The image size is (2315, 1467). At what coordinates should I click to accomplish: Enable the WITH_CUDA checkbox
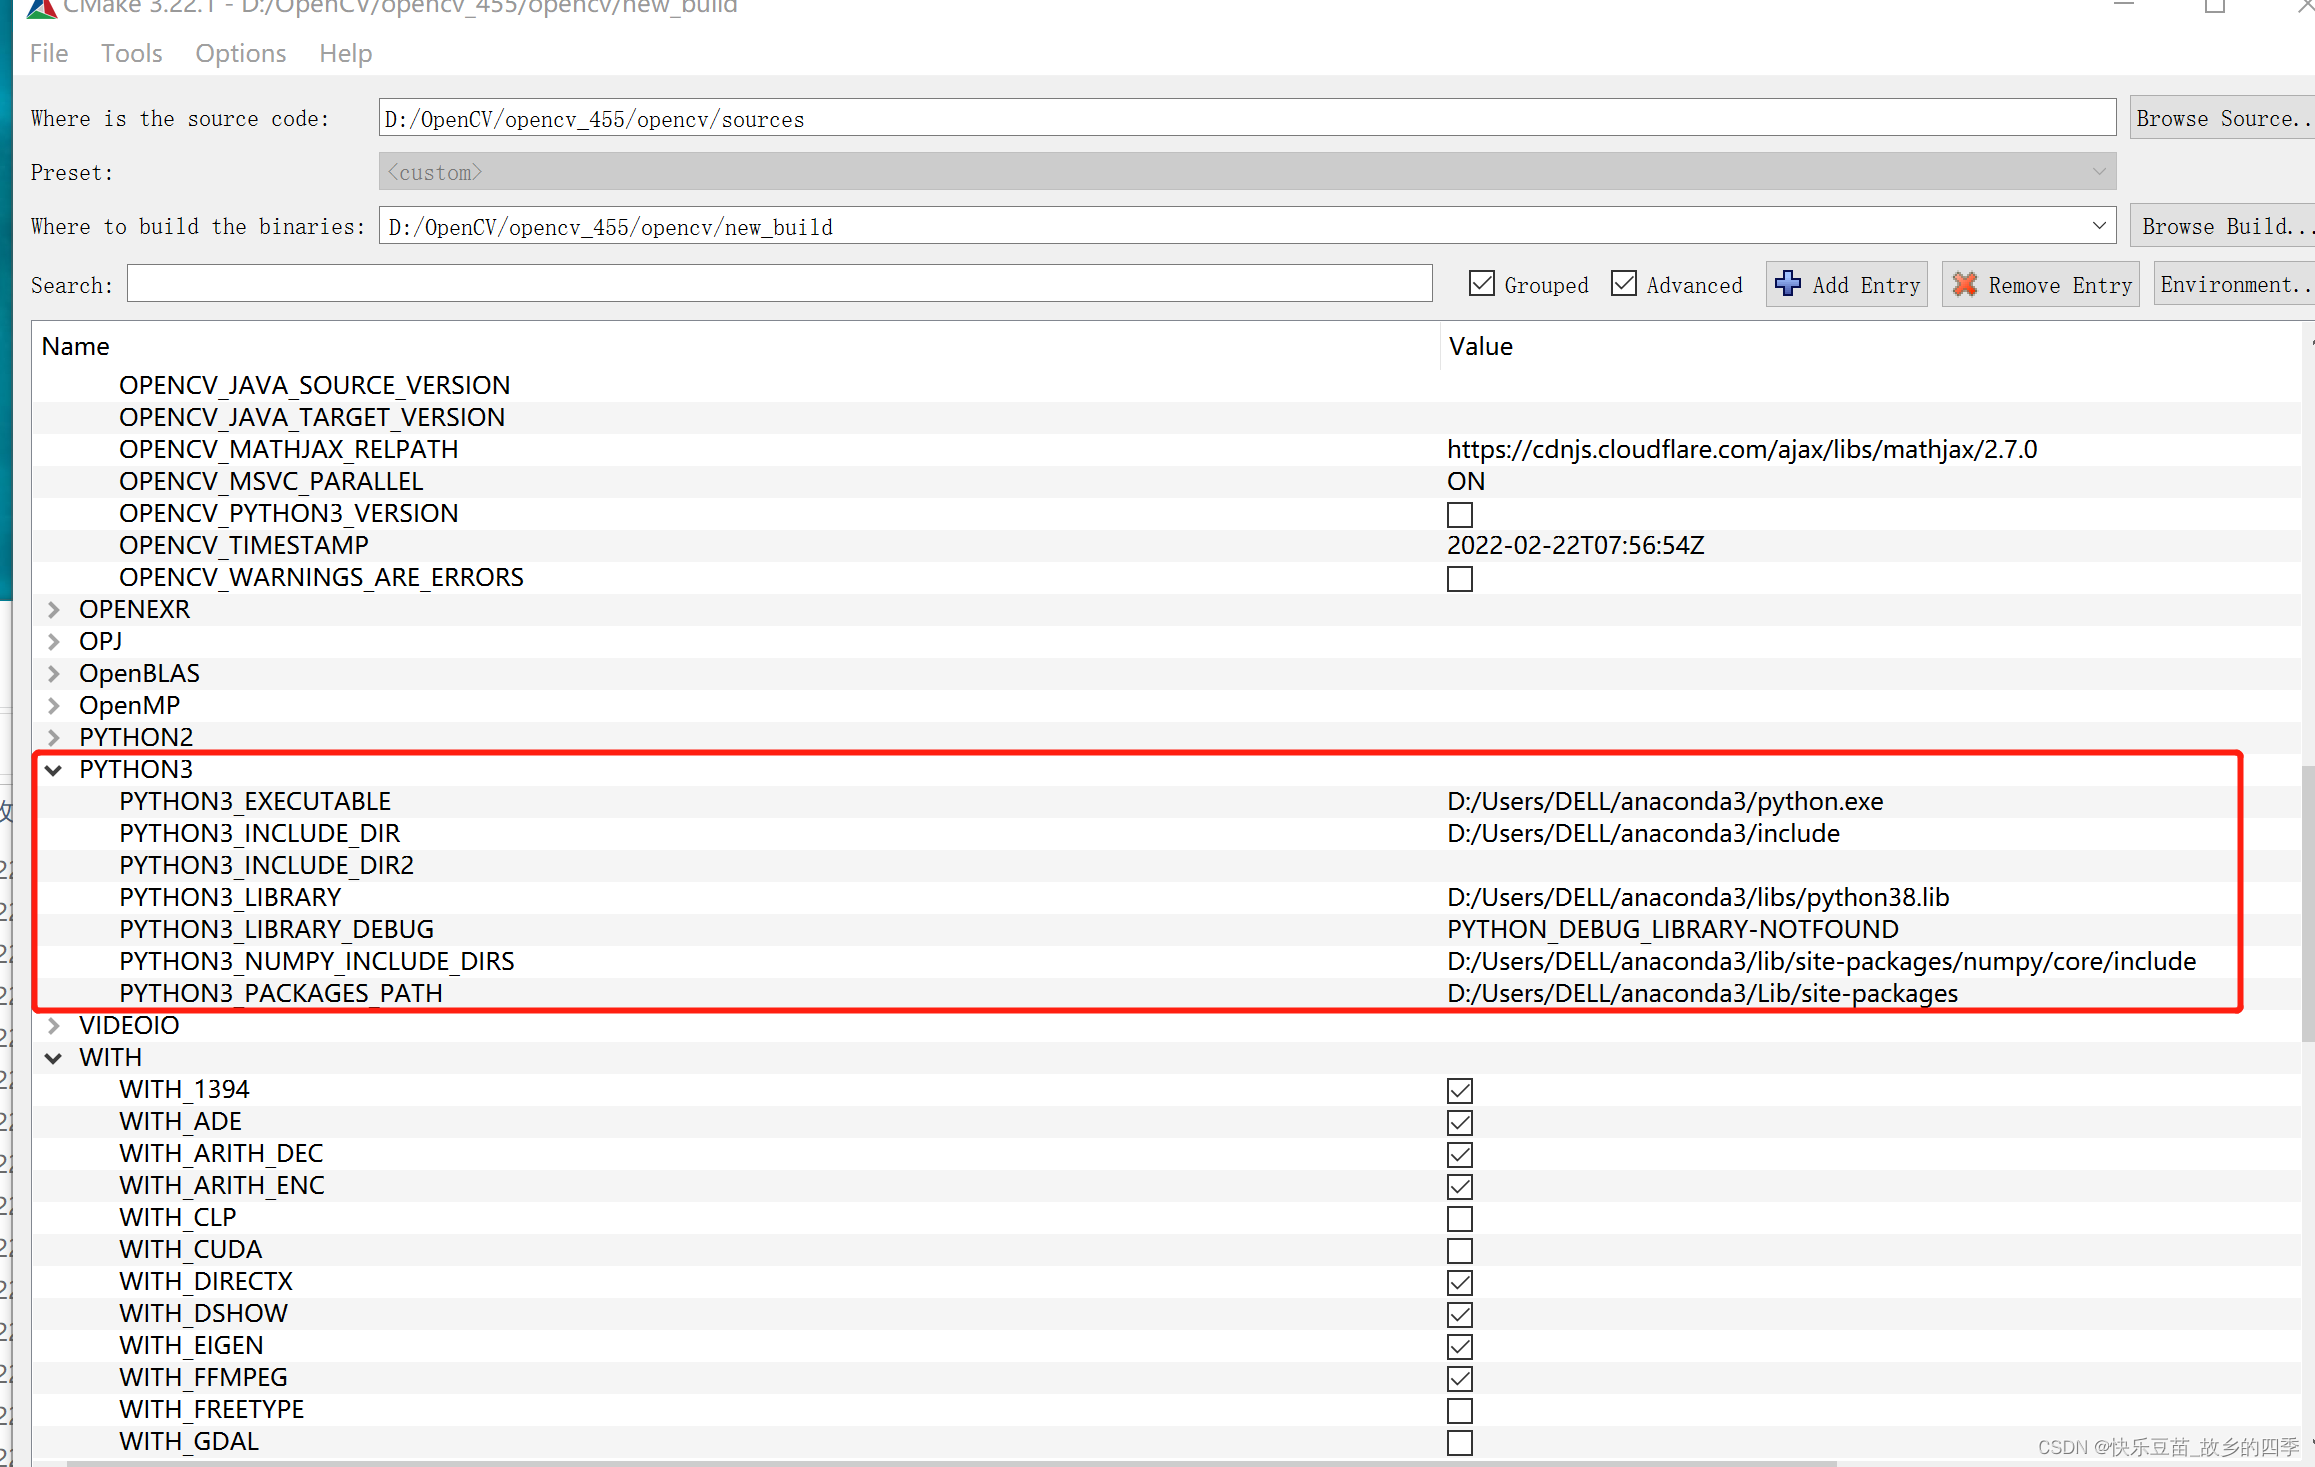click(1459, 1250)
